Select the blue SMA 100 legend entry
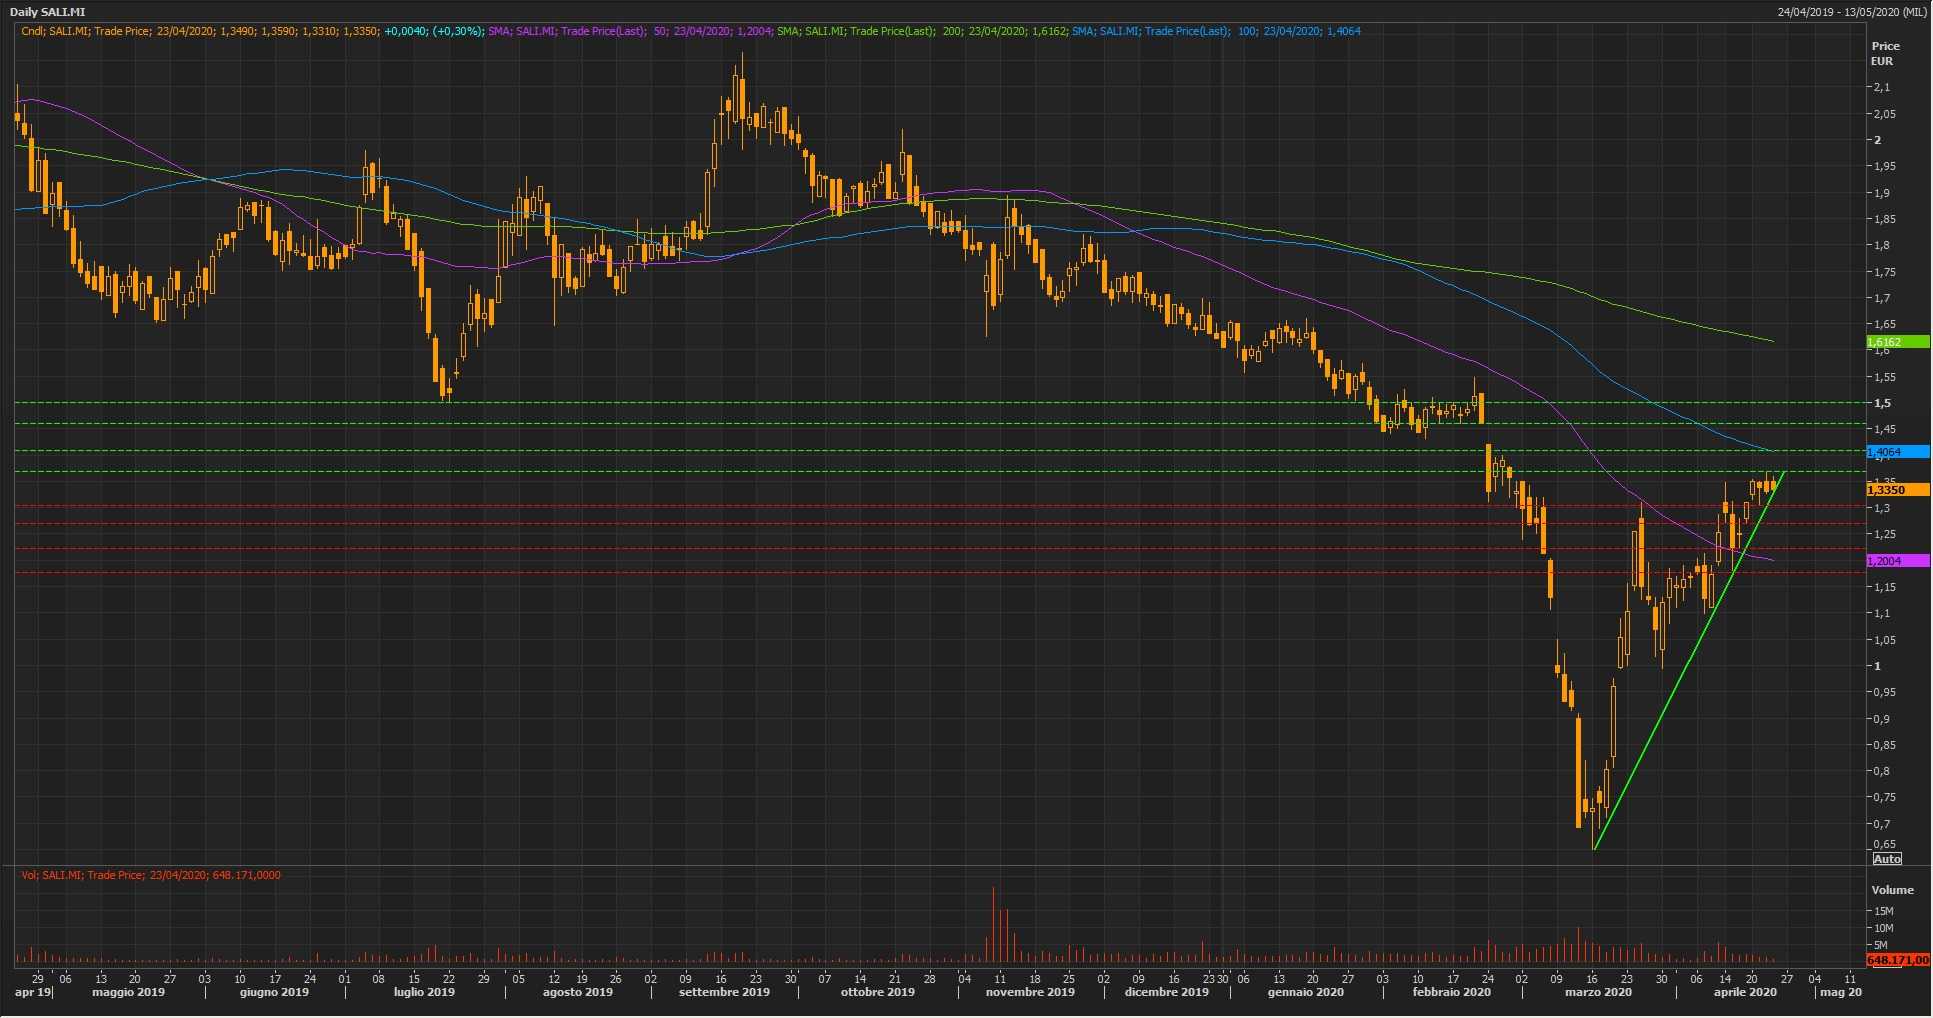 (x=1214, y=31)
